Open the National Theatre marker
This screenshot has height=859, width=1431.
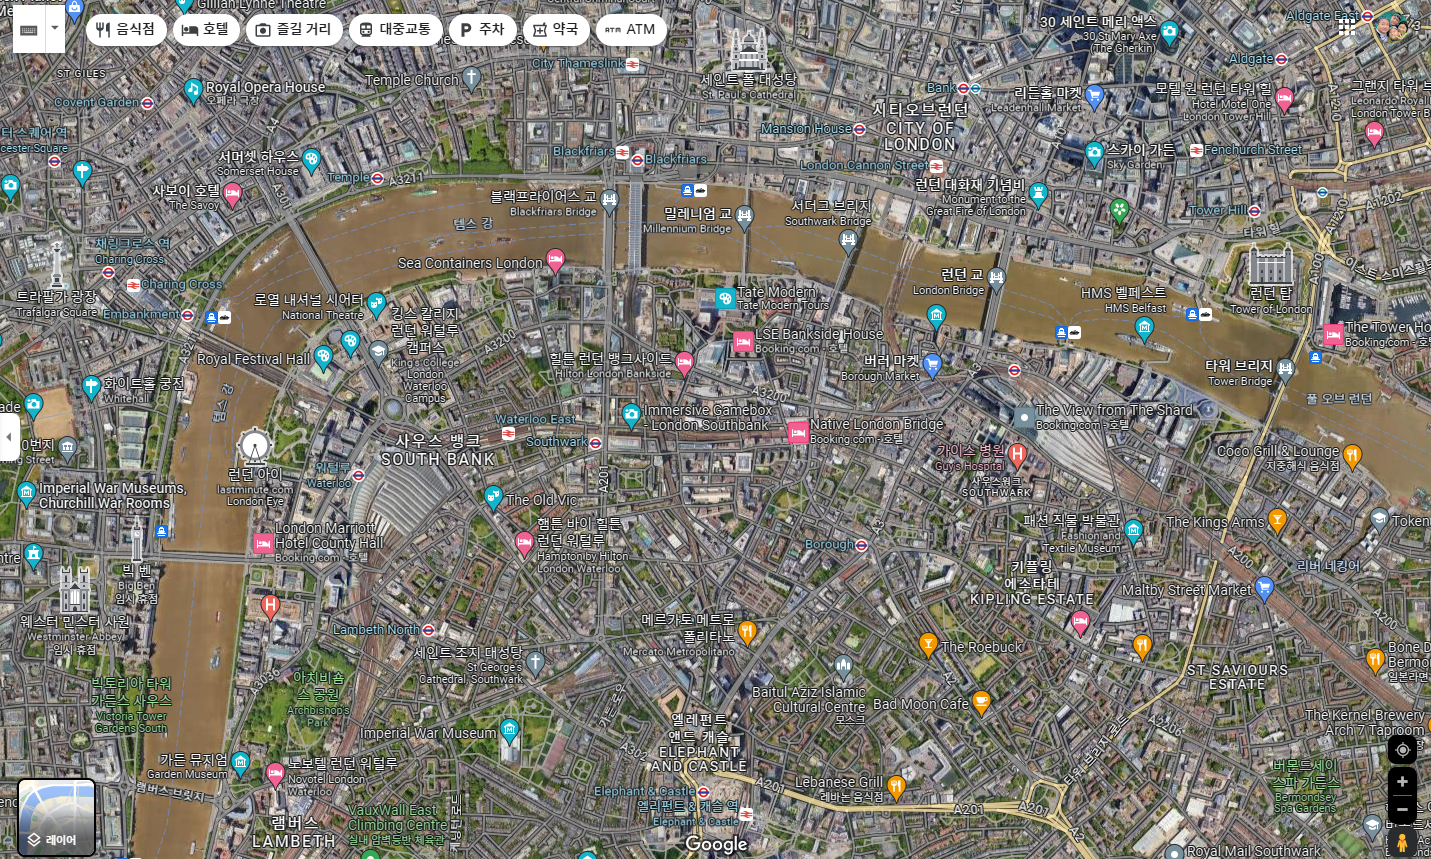coord(376,303)
